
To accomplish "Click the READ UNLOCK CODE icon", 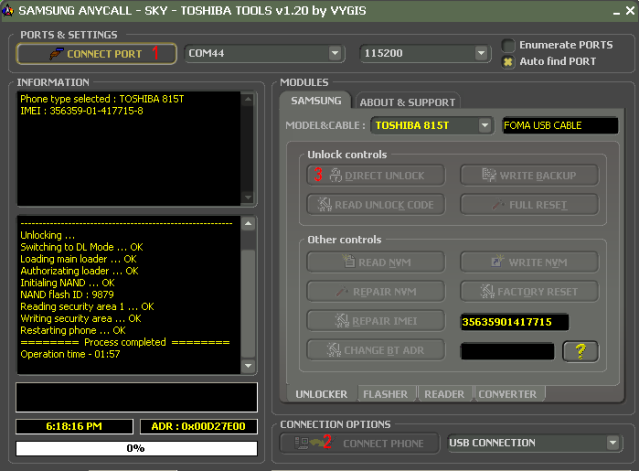I will coord(325,204).
